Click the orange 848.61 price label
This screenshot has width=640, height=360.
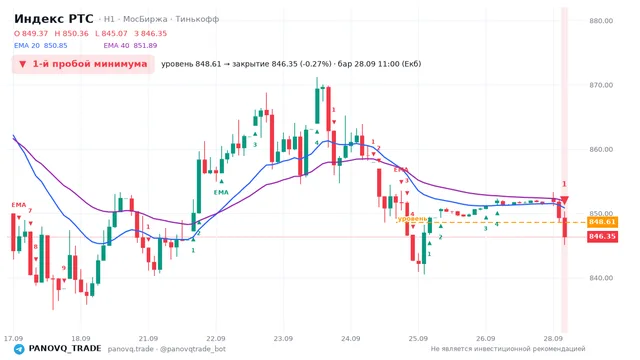tap(602, 222)
